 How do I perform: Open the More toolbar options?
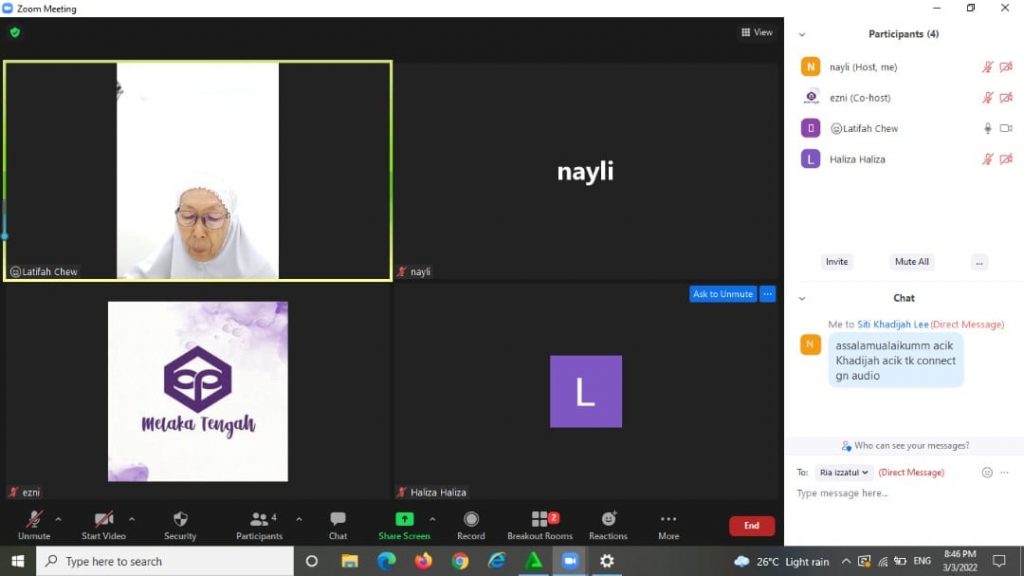[x=668, y=520]
